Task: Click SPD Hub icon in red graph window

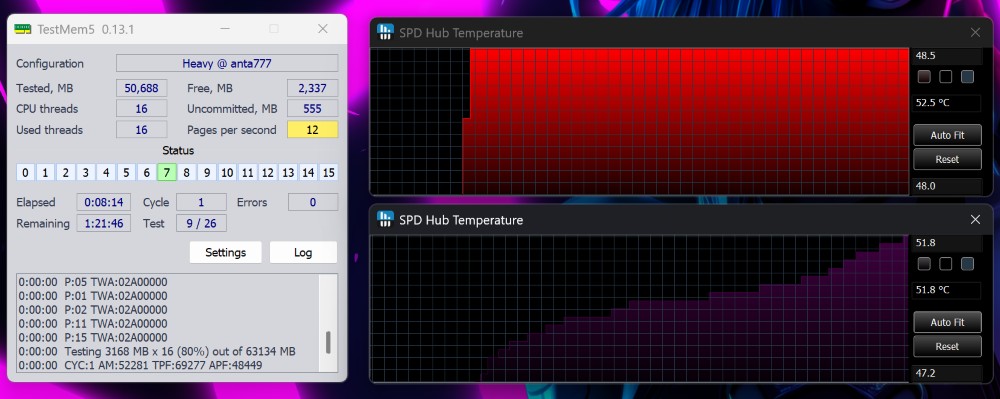Action: click(x=385, y=33)
